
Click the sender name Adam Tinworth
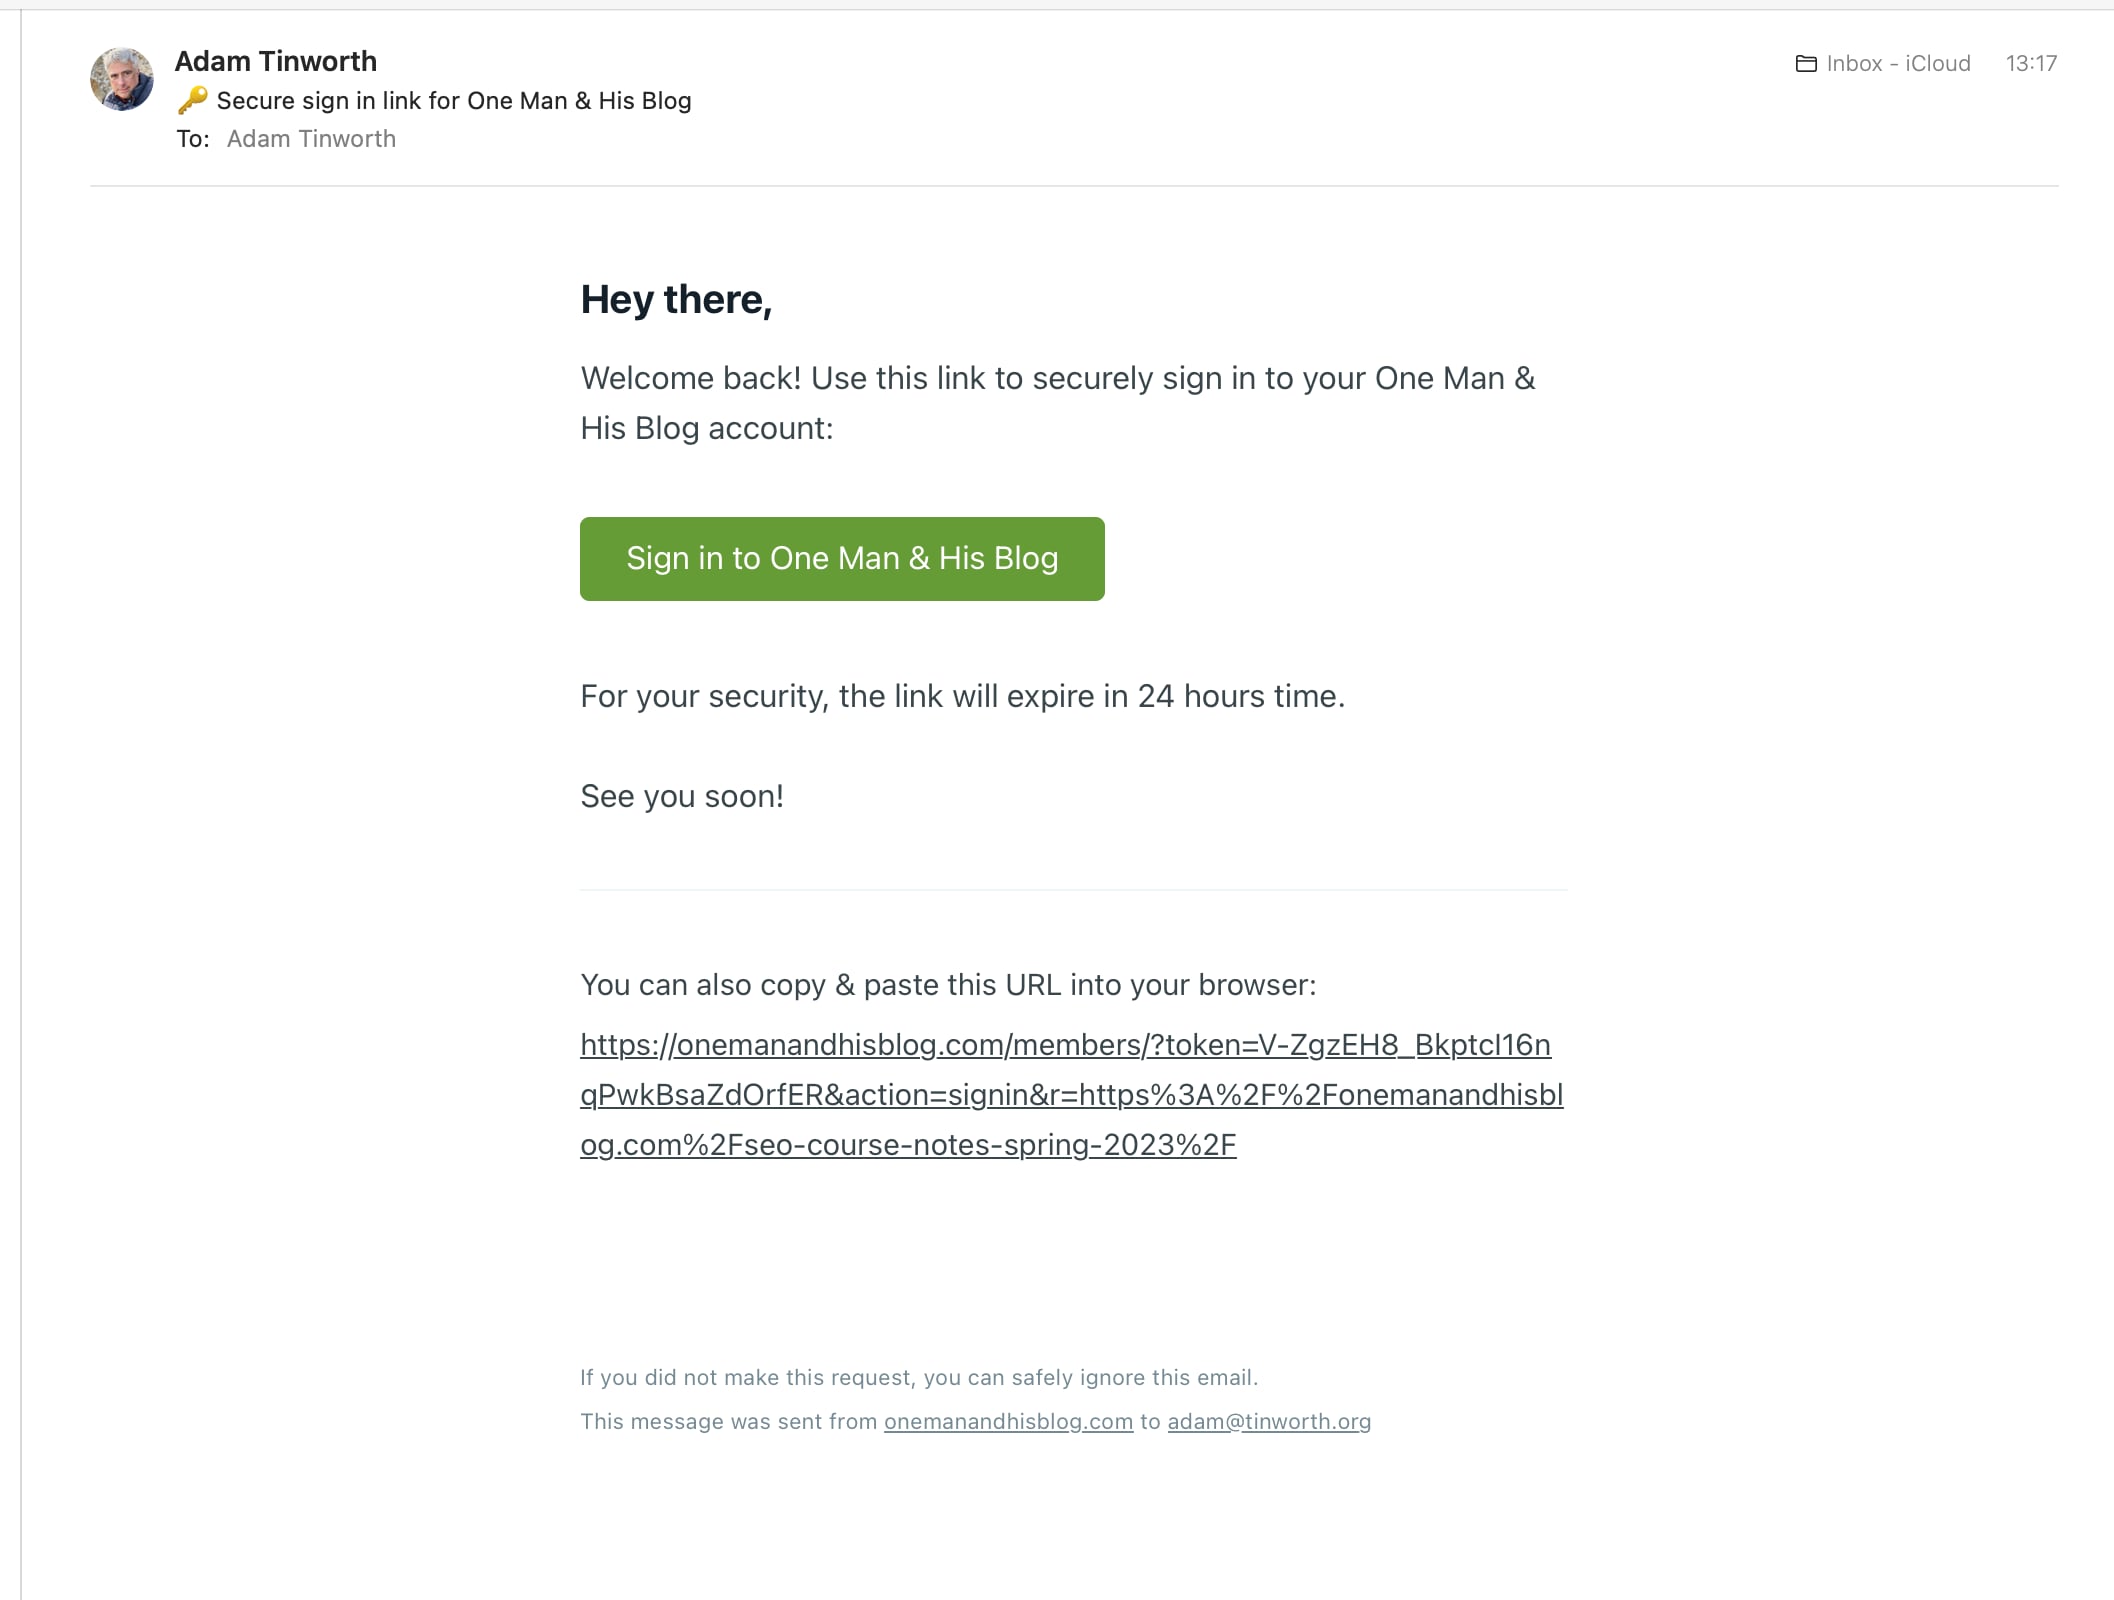click(x=276, y=61)
